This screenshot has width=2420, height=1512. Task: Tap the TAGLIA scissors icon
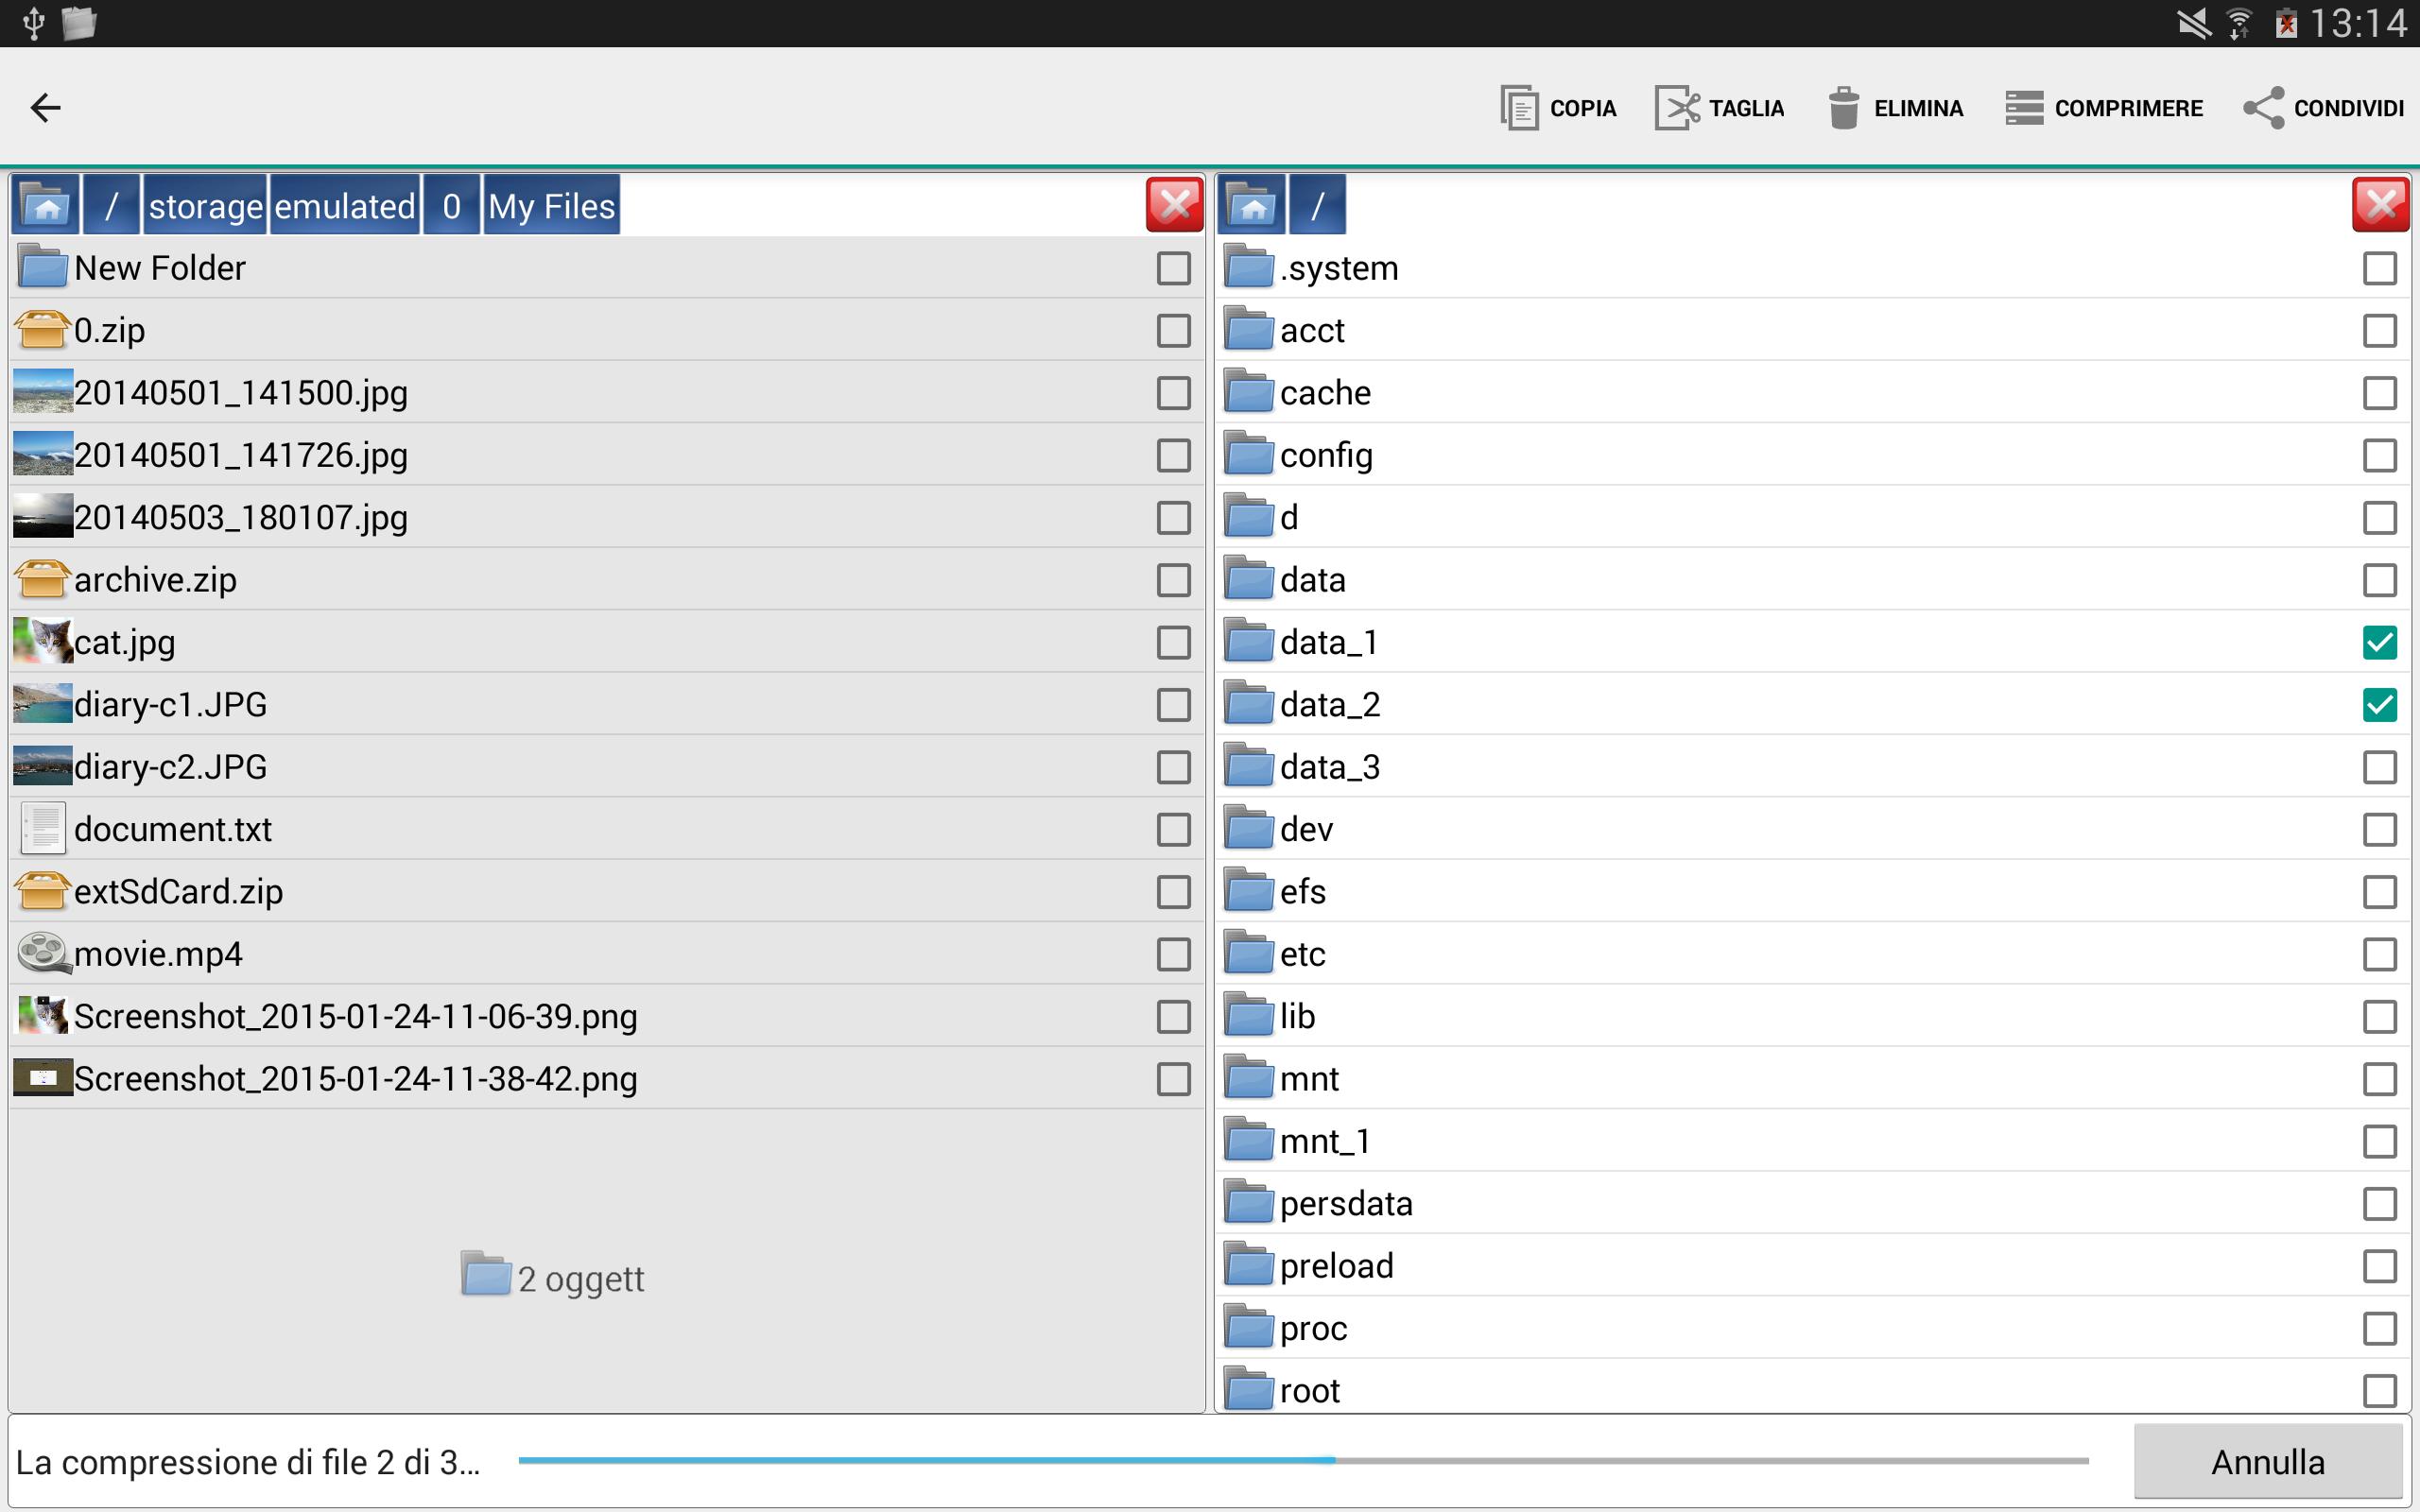1677,108
